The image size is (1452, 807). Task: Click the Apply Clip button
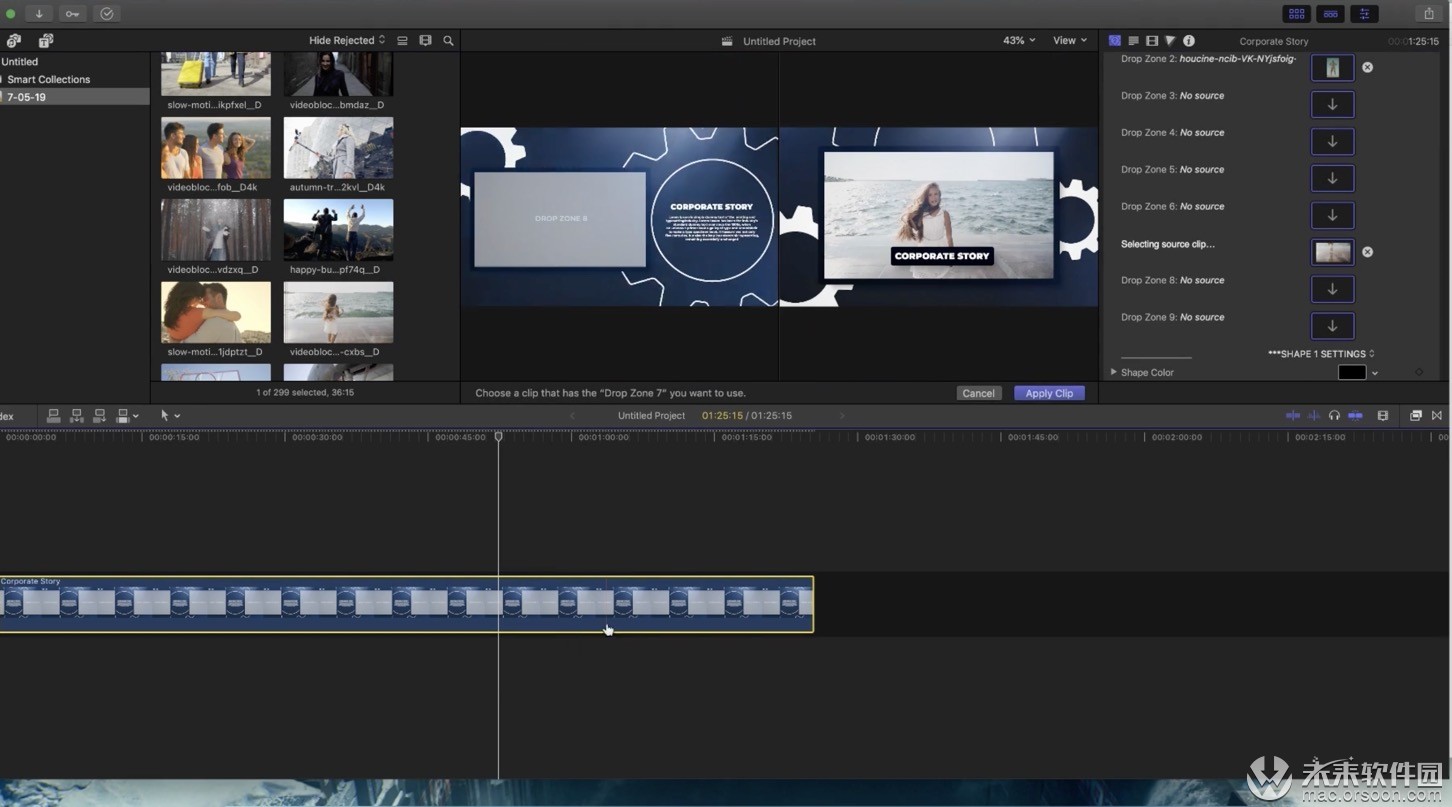coord(1049,393)
